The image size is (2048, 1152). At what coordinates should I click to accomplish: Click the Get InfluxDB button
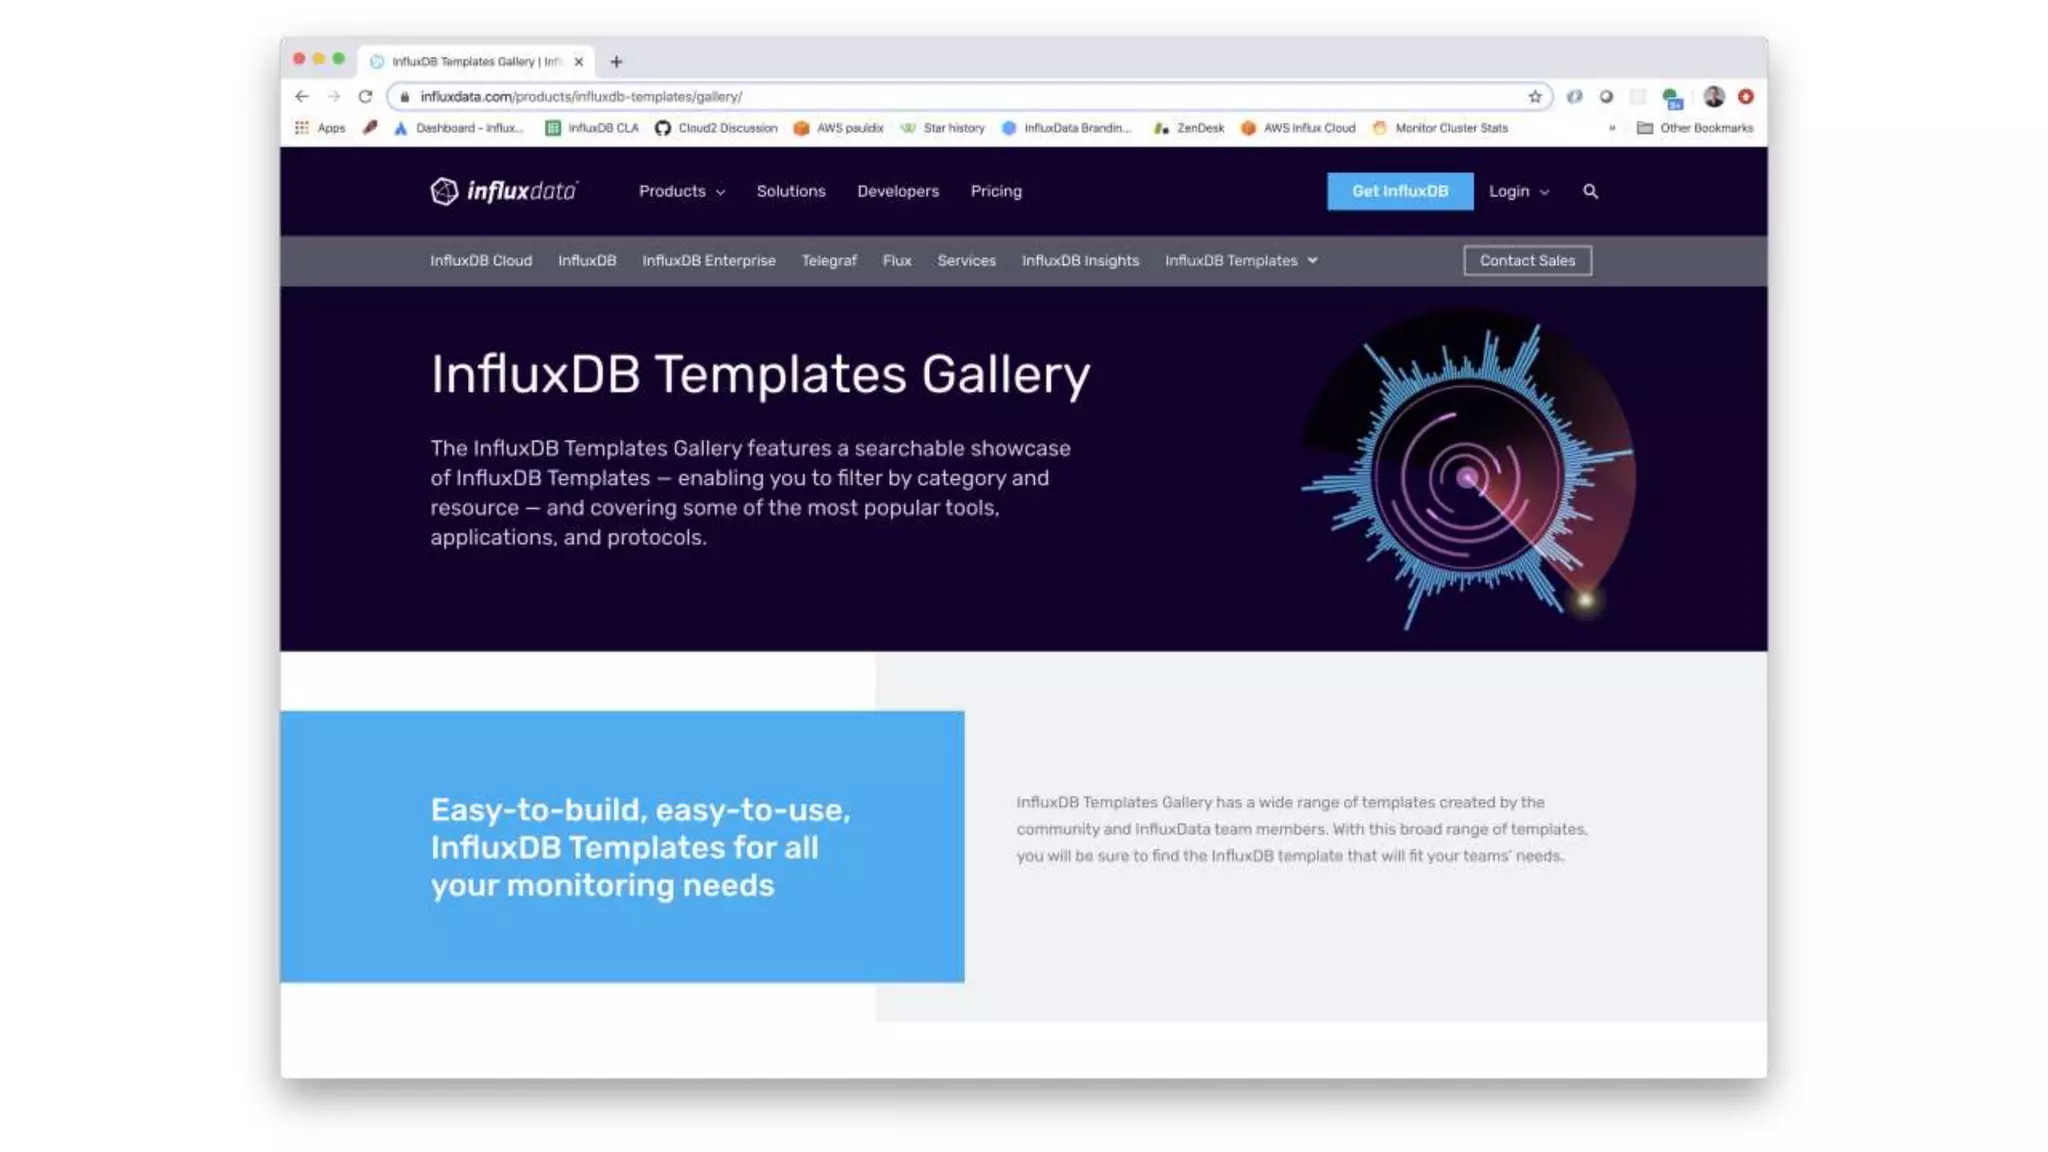[x=1399, y=191]
